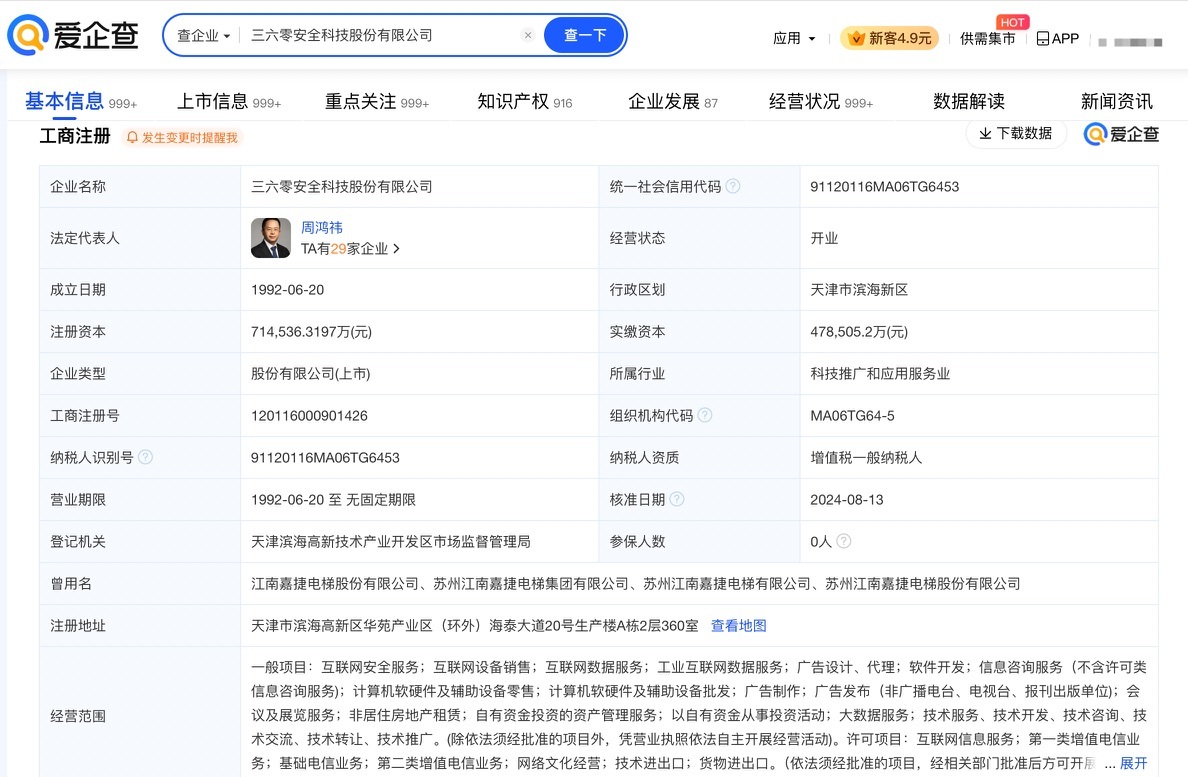Click the company name search input field
Viewport: 1188px width, 777px height.
tap(380, 35)
